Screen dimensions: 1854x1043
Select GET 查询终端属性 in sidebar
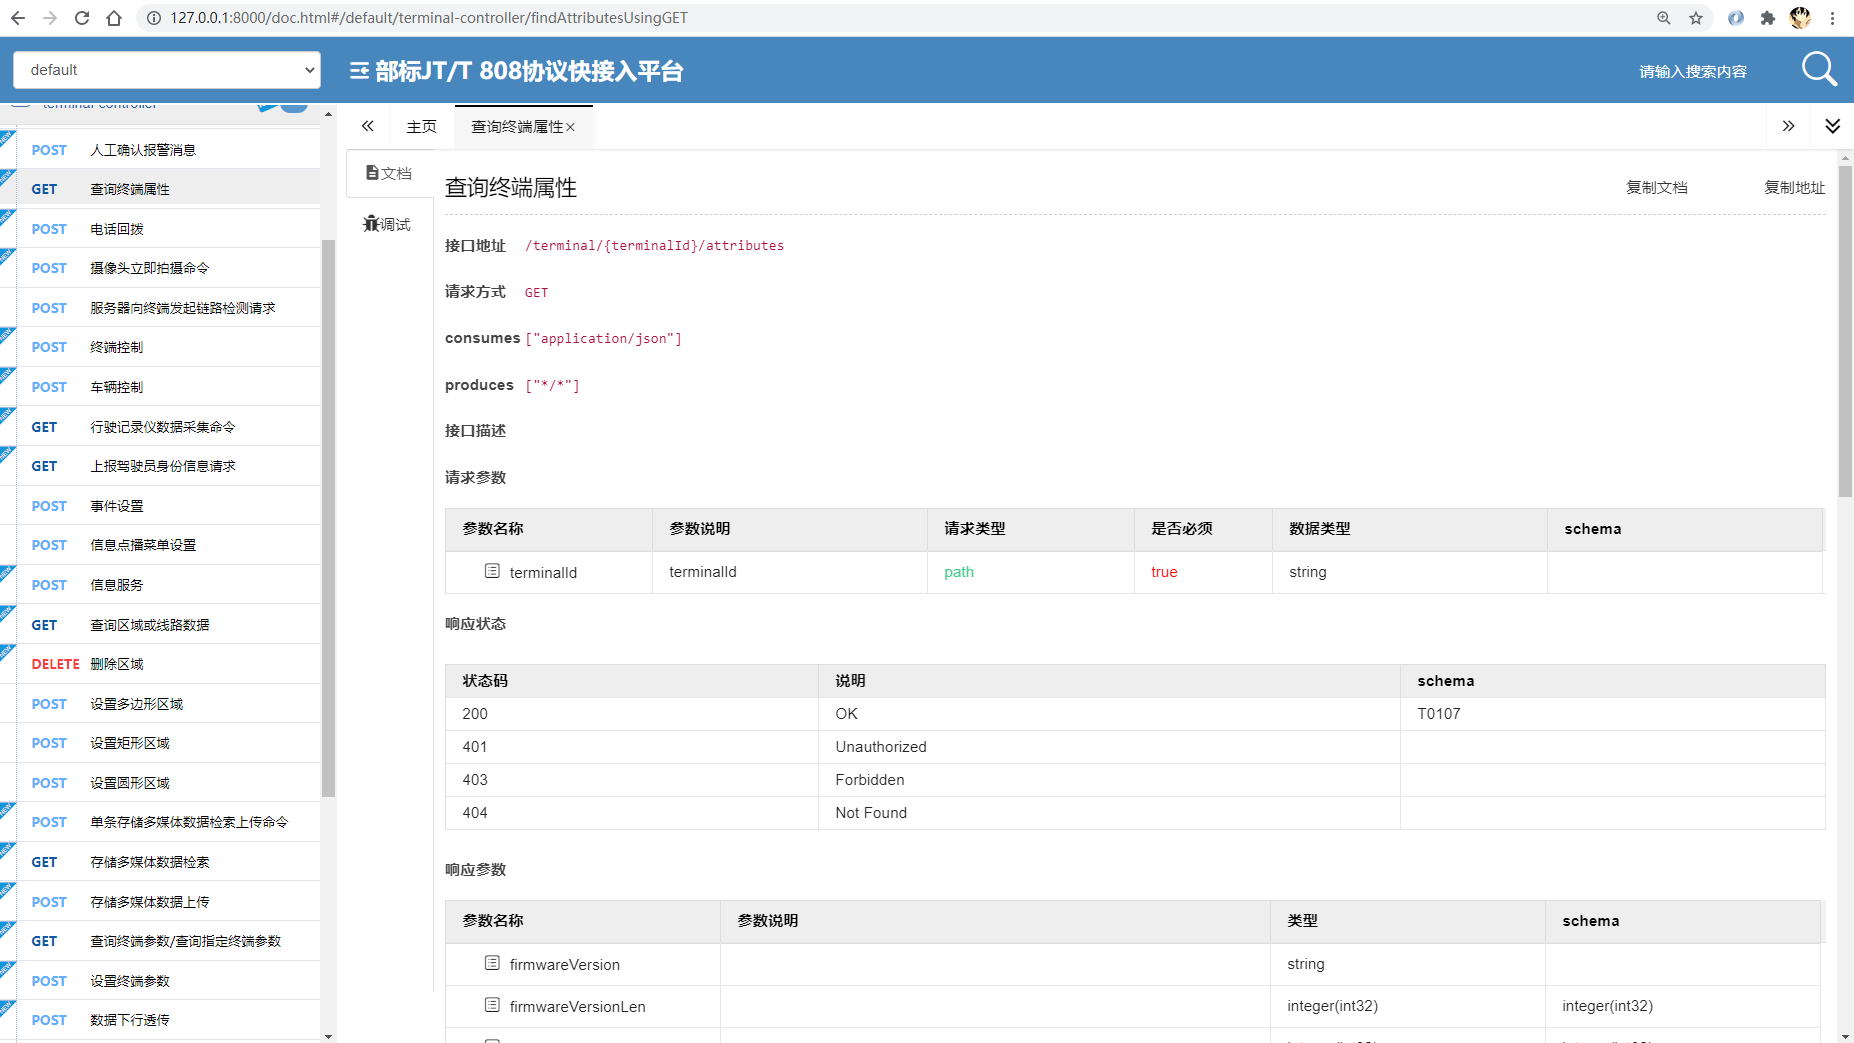pos(160,189)
